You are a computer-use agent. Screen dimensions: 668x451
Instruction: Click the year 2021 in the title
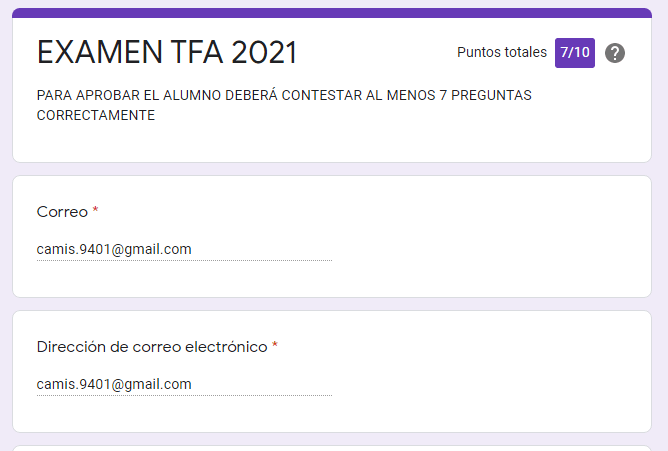264,53
